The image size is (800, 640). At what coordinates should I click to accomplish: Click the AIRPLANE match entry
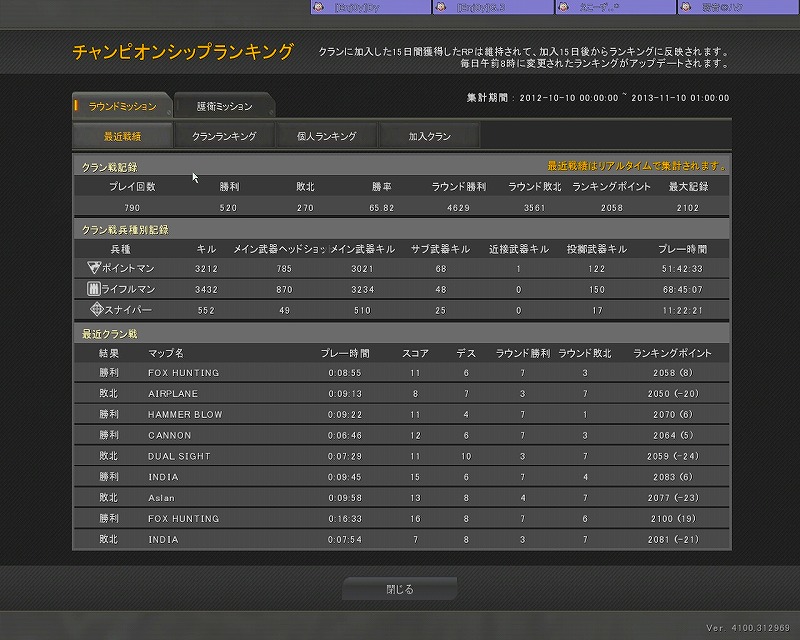[400, 393]
